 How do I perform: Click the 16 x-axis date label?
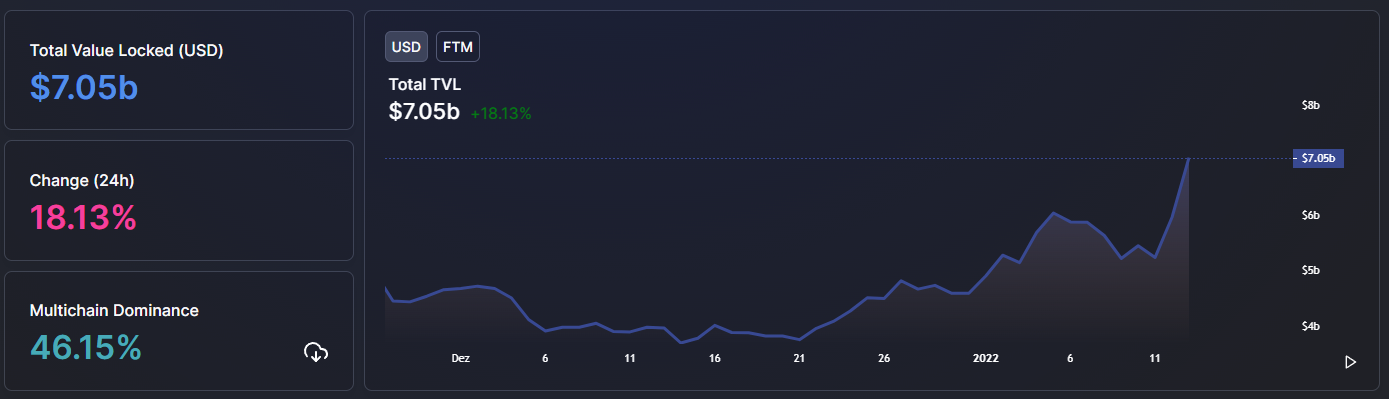tap(714, 357)
